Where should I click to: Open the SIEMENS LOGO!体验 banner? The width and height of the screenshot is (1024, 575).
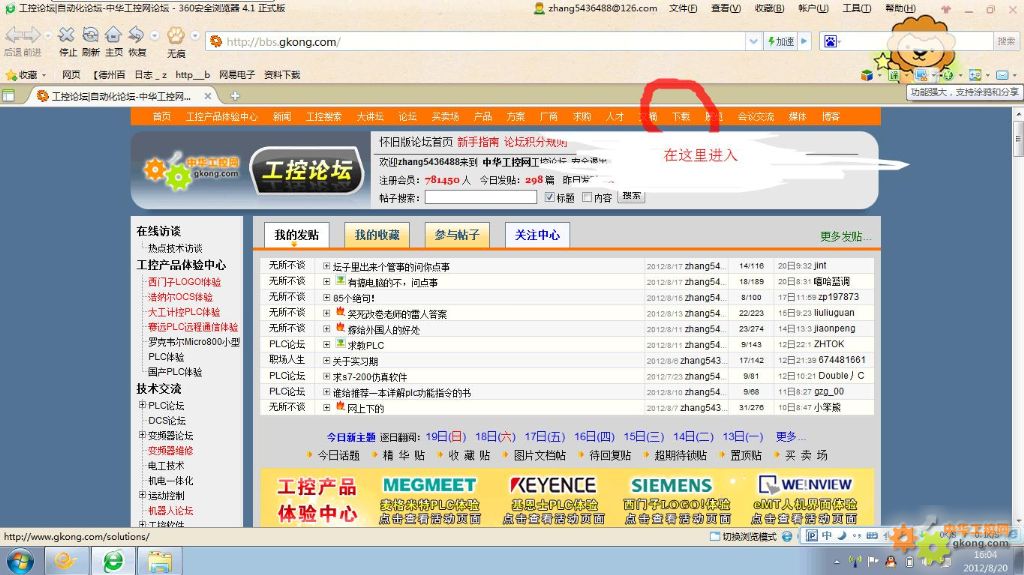tap(676, 500)
